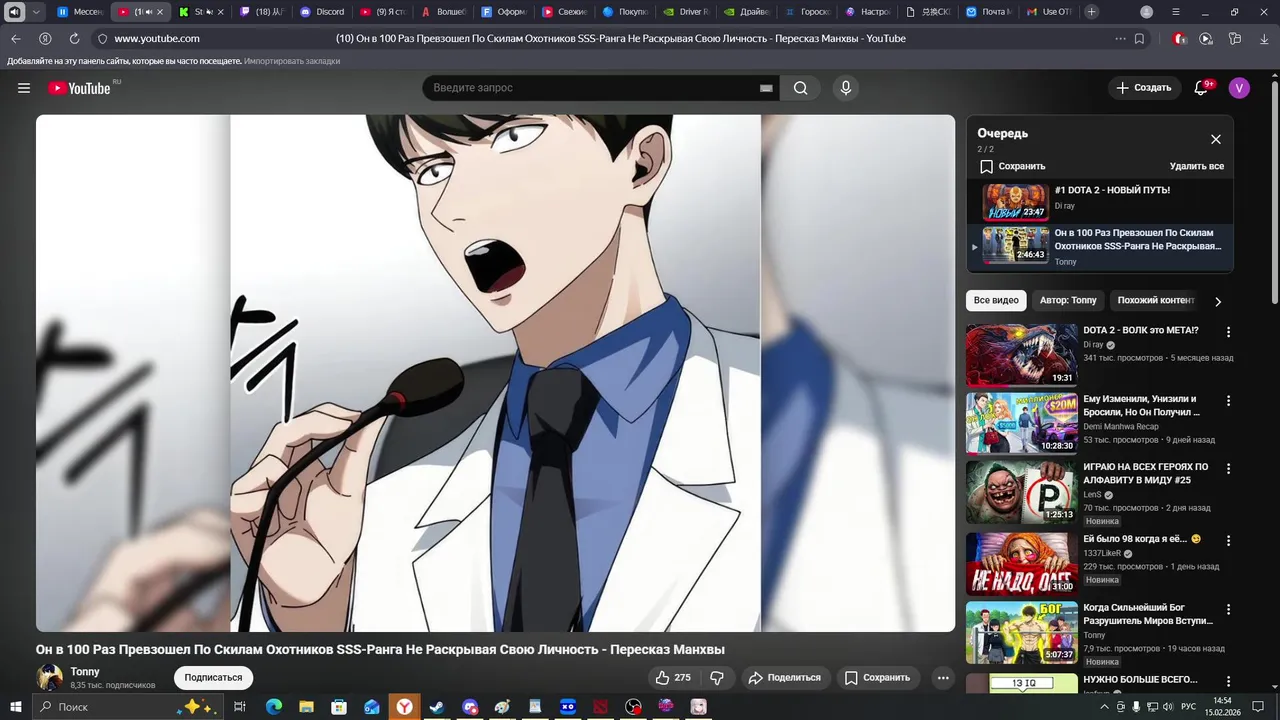Open queued '#1 DOTA 2 - НОВЫЙ ПУТЬ!' thumbnail
The width and height of the screenshot is (1280, 720).
pyautogui.click(x=1015, y=202)
